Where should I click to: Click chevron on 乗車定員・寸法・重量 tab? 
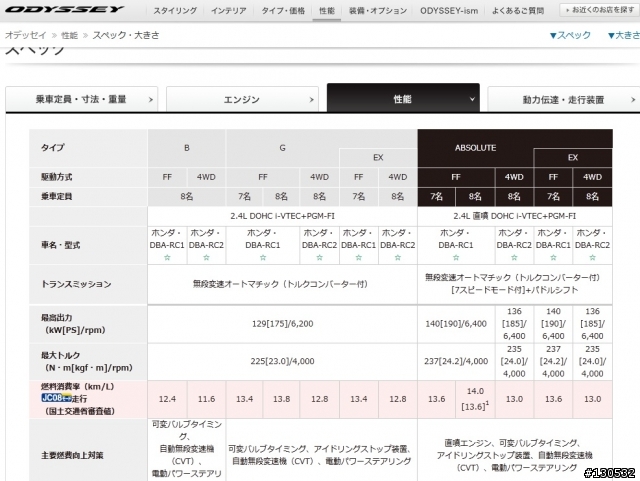[151, 100]
